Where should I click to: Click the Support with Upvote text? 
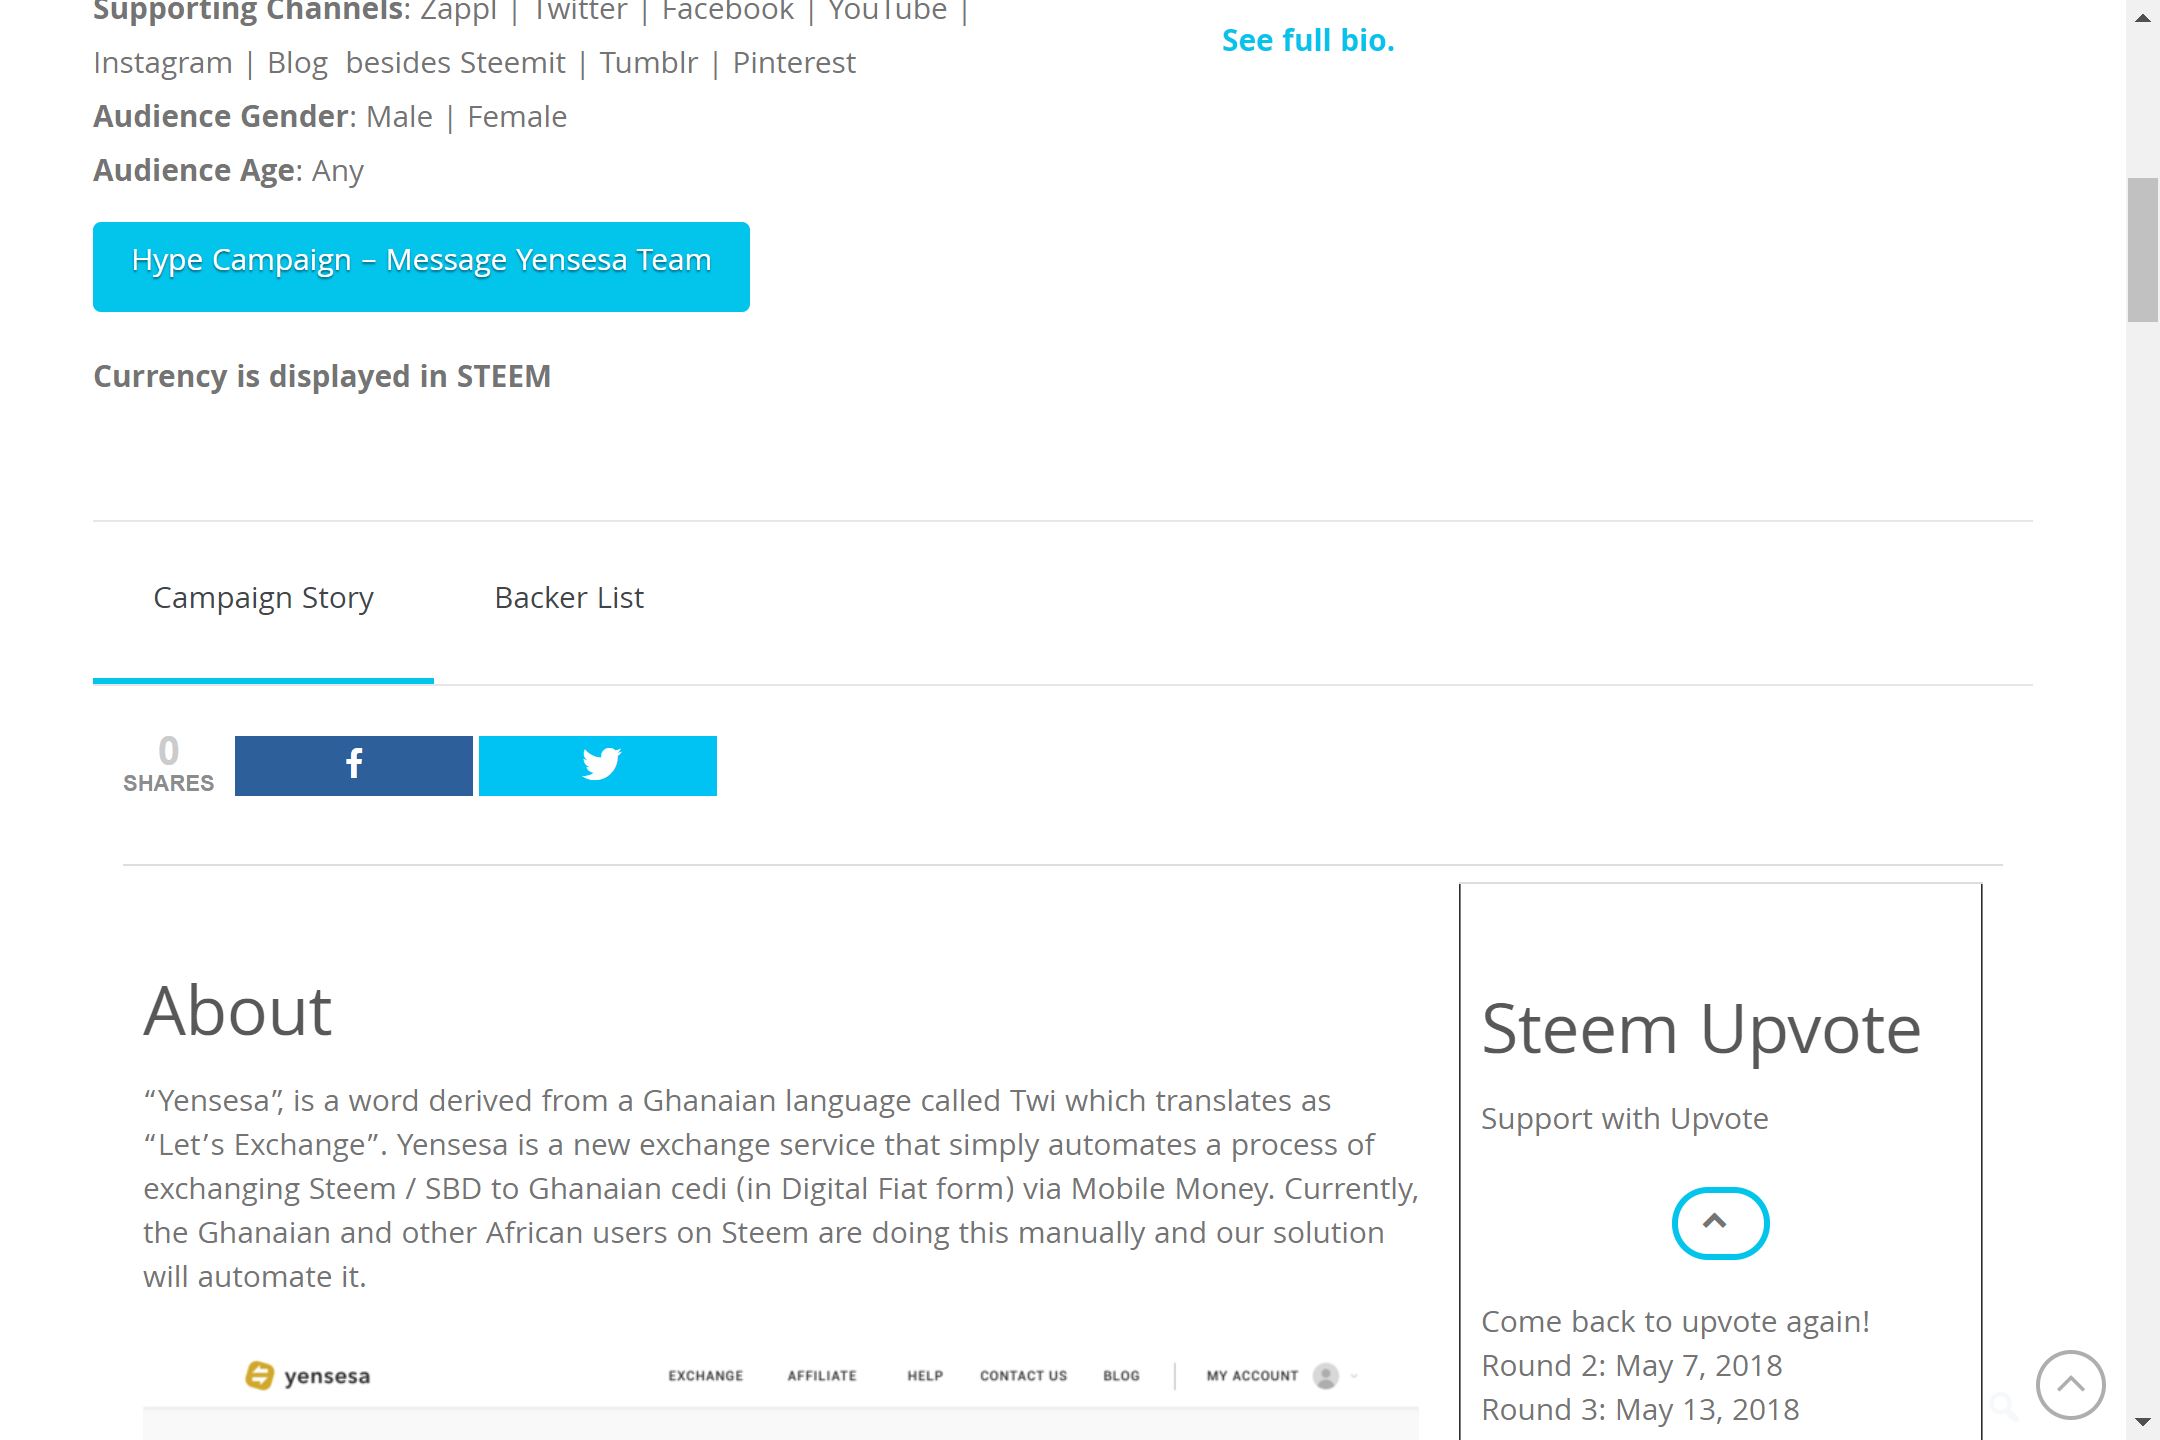(1624, 1118)
